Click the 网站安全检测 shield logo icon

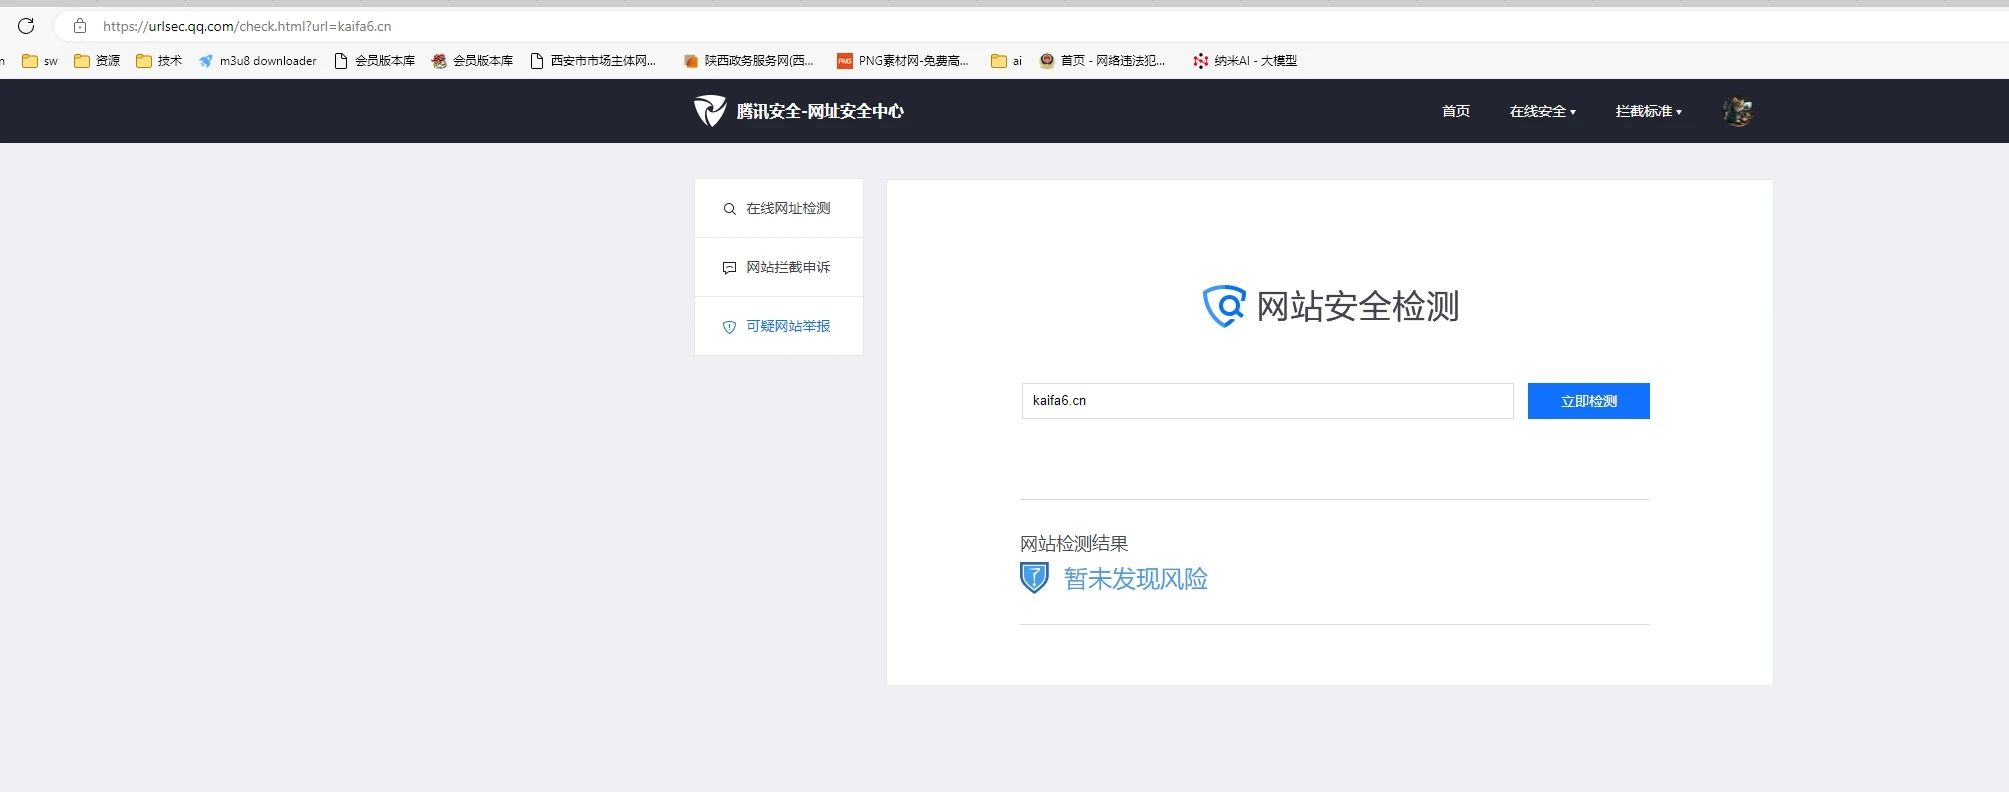pos(1224,306)
